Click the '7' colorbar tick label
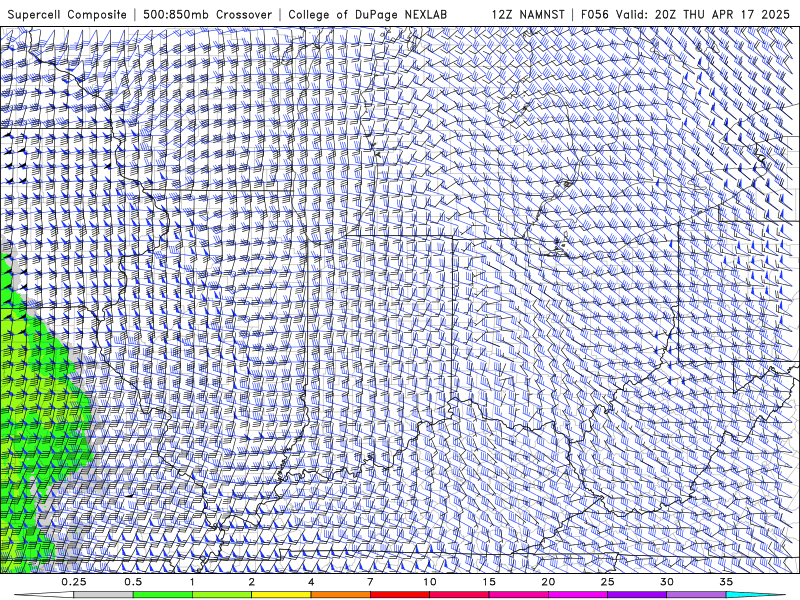This screenshot has width=800, height=600. tap(370, 582)
